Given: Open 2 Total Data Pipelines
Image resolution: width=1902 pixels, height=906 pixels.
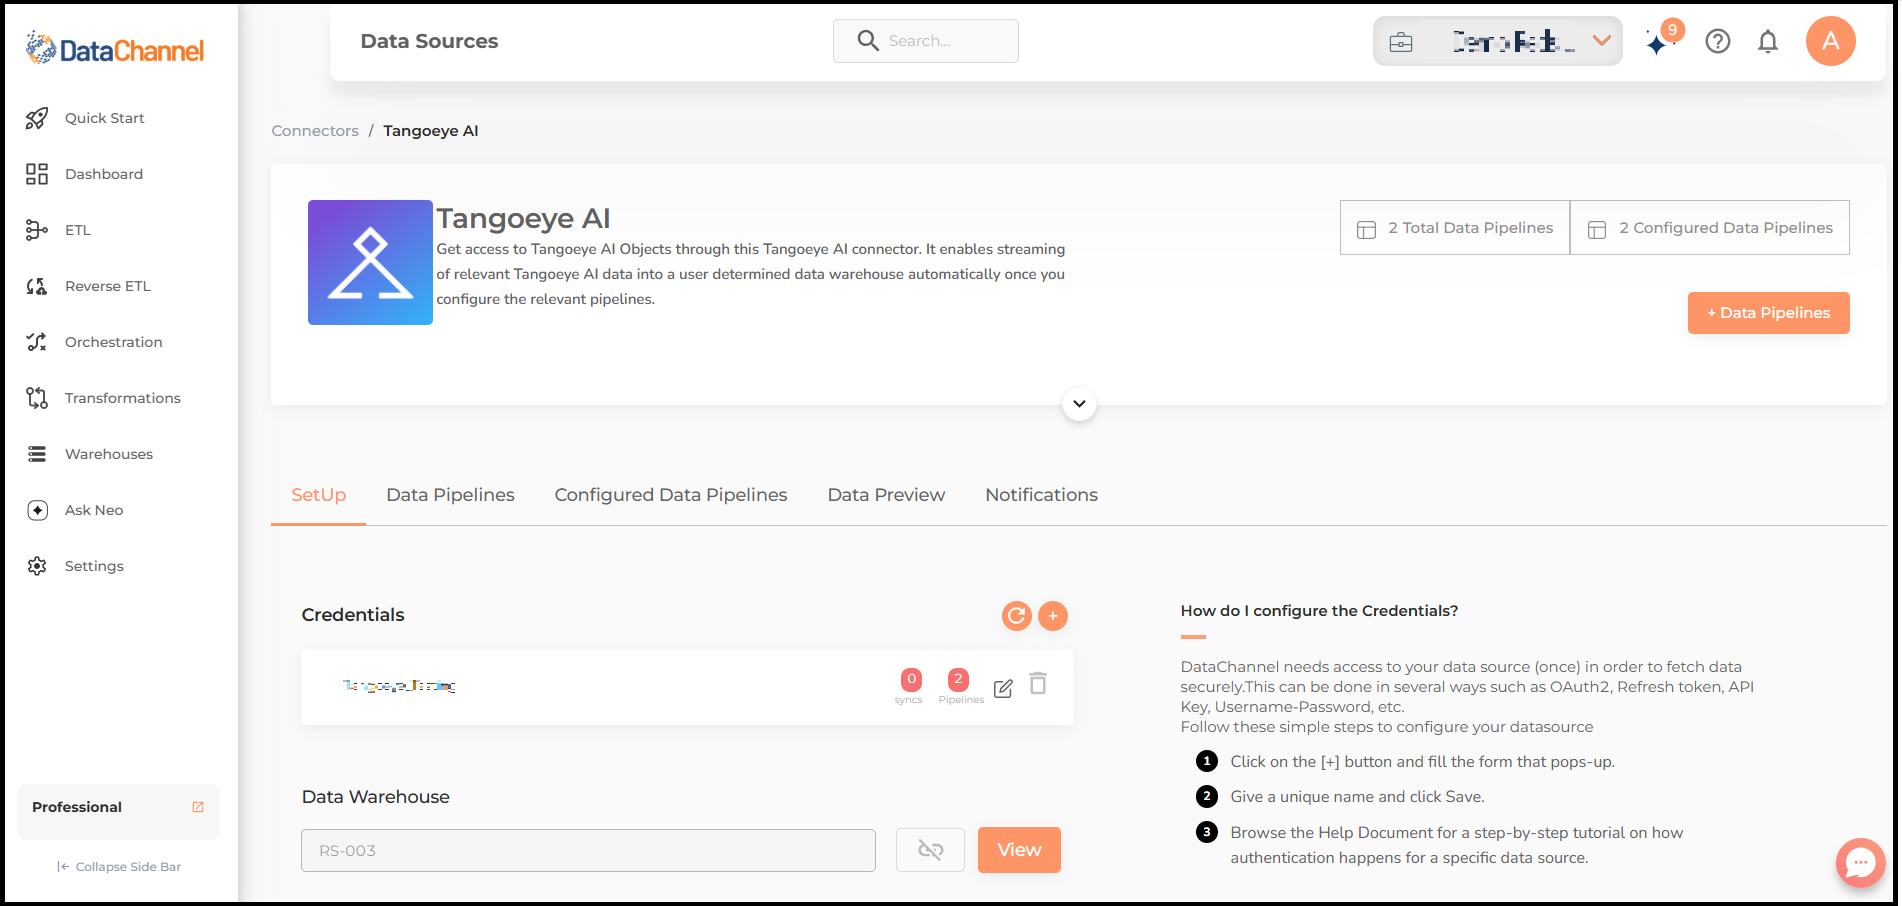Looking at the screenshot, I should pos(1455,228).
